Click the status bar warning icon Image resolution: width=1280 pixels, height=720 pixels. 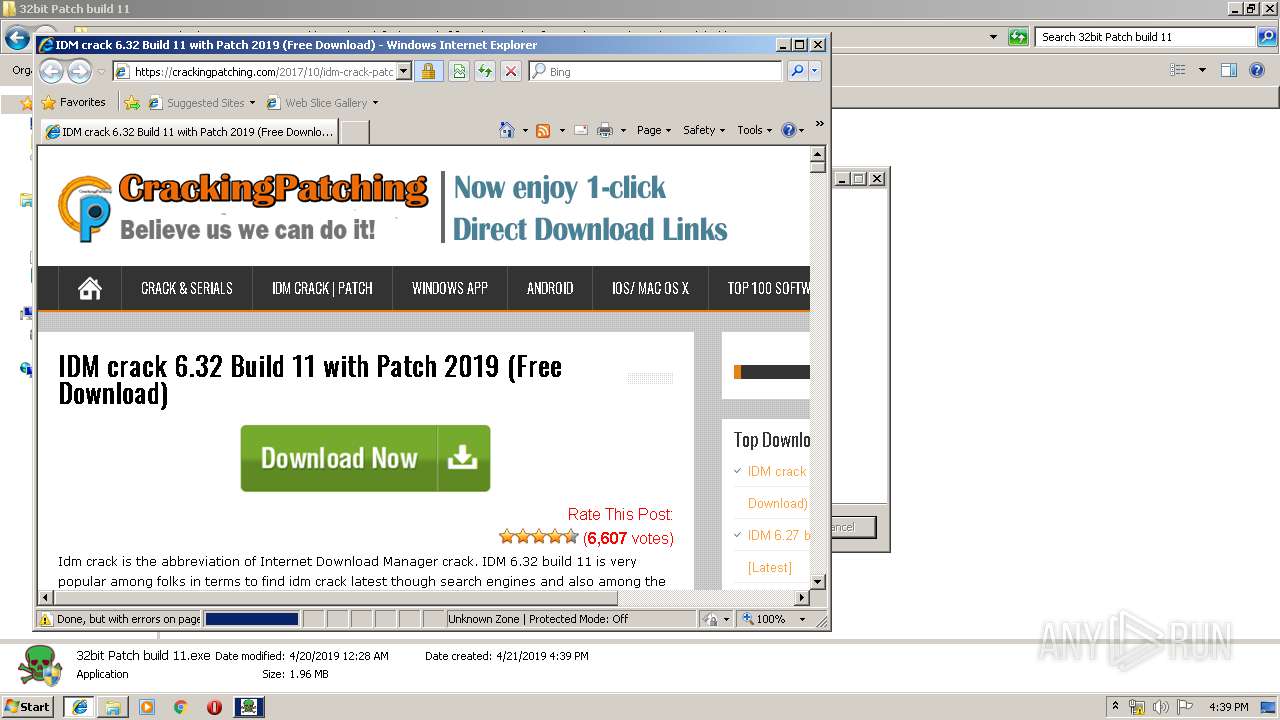pos(45,619)
